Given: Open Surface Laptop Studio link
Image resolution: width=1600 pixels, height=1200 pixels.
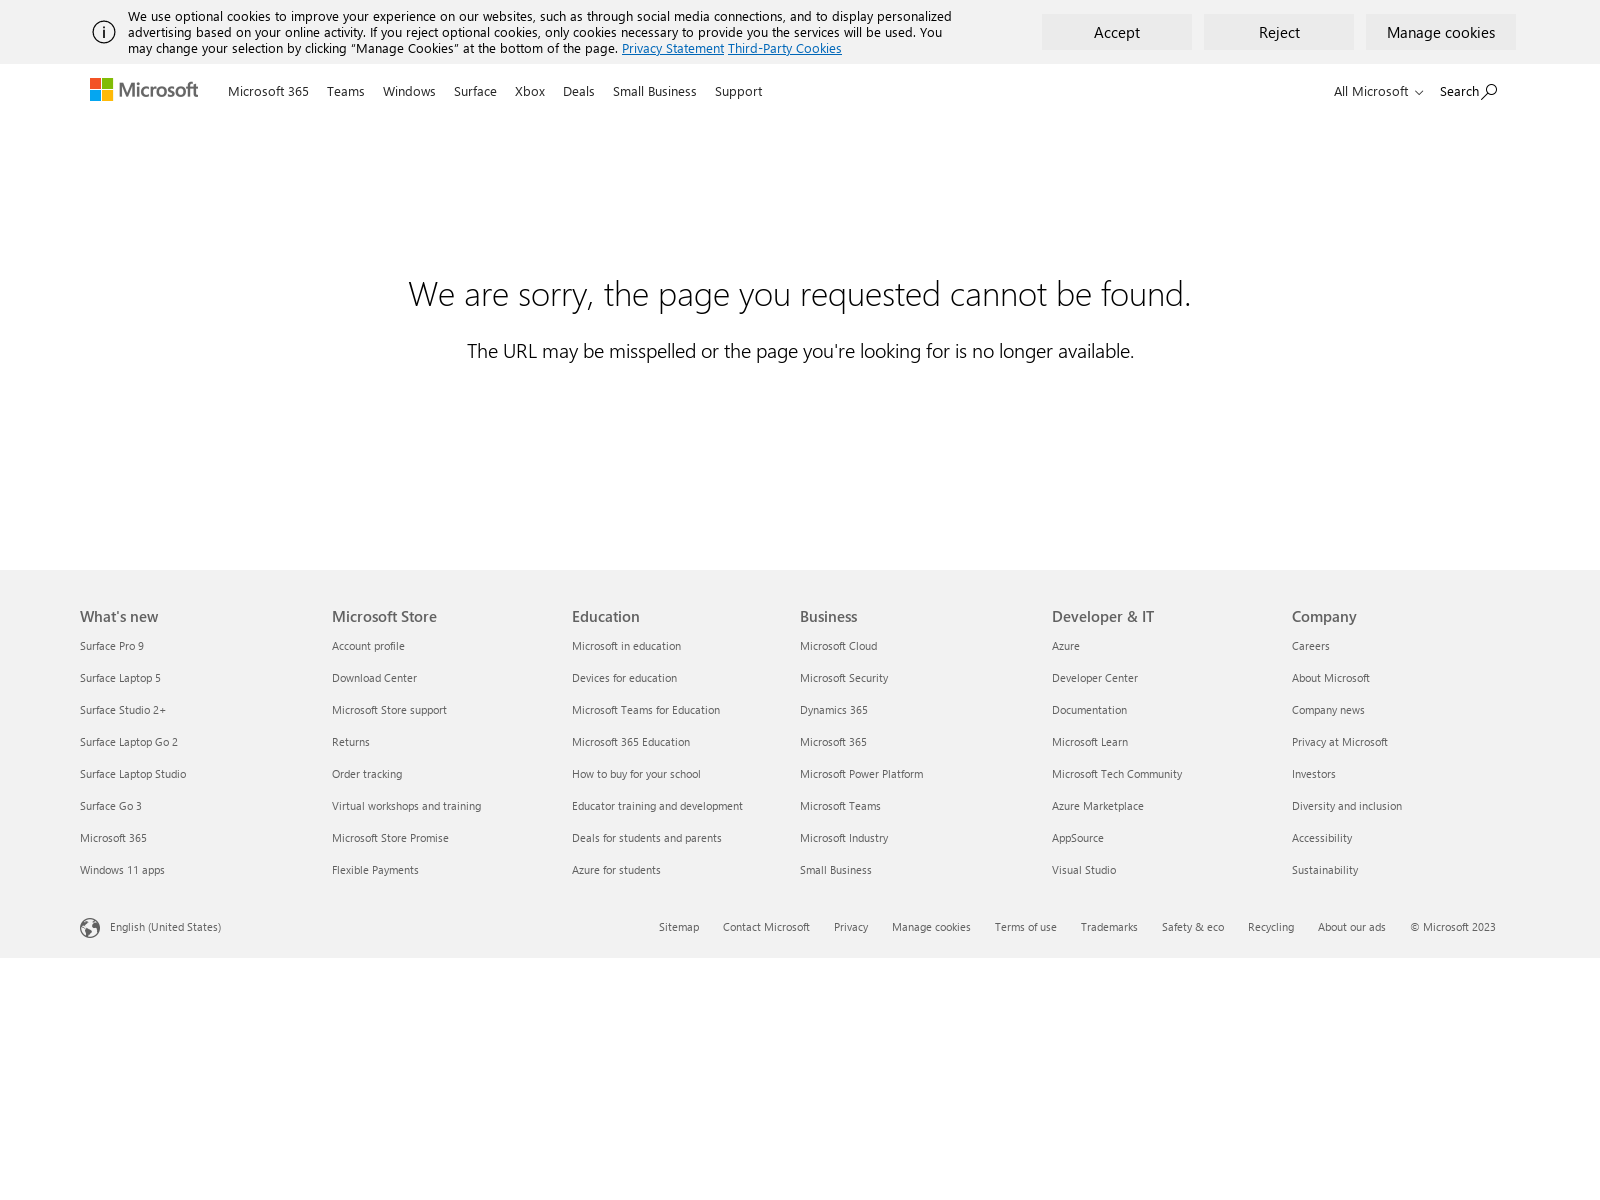Looking at the screenshot, I should 133,774.
